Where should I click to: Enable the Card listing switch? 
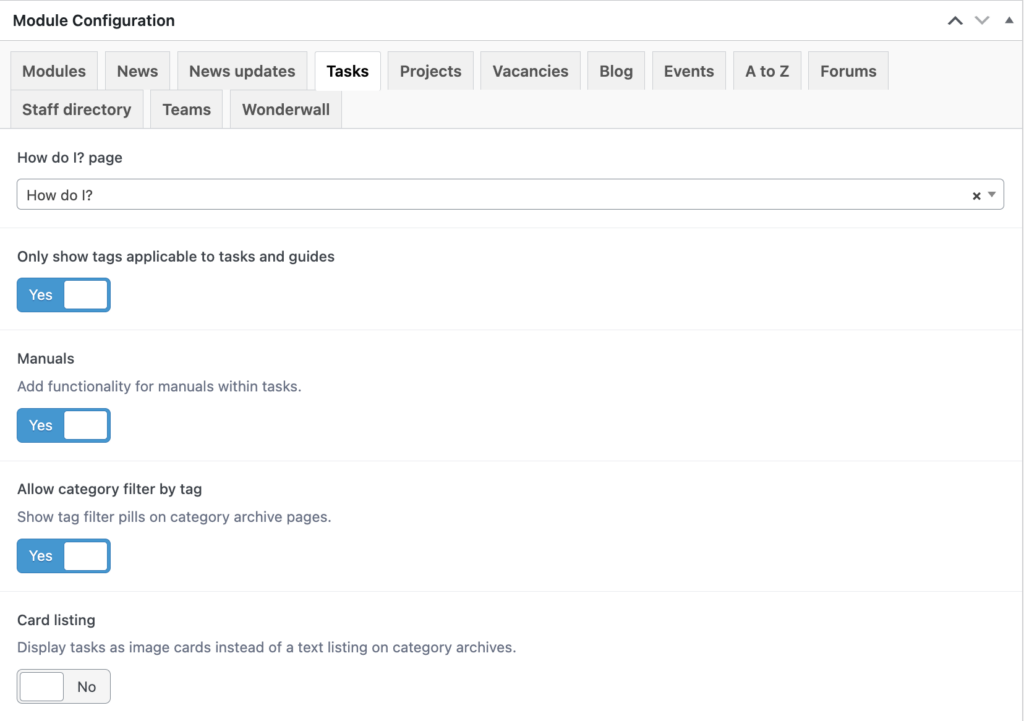tap(63, 686)
